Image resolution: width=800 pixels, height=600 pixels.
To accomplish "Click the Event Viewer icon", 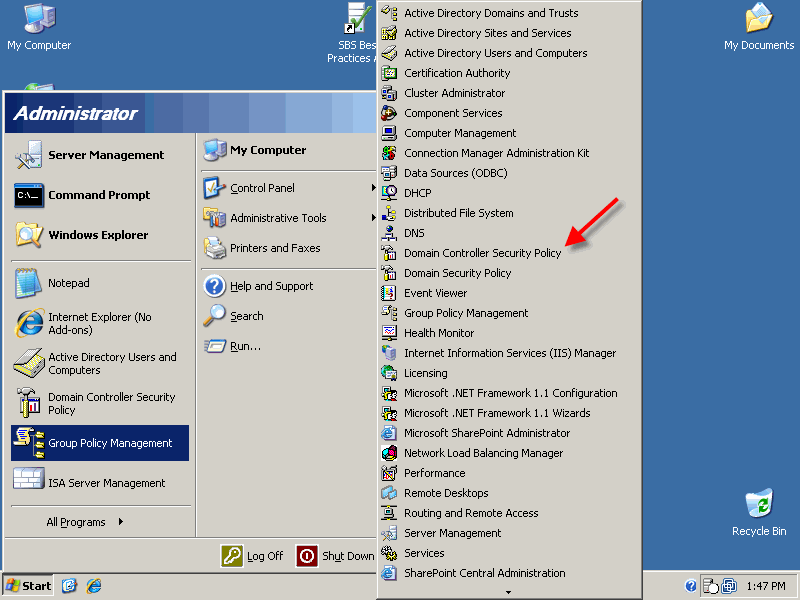I will (x=389, y=293).
